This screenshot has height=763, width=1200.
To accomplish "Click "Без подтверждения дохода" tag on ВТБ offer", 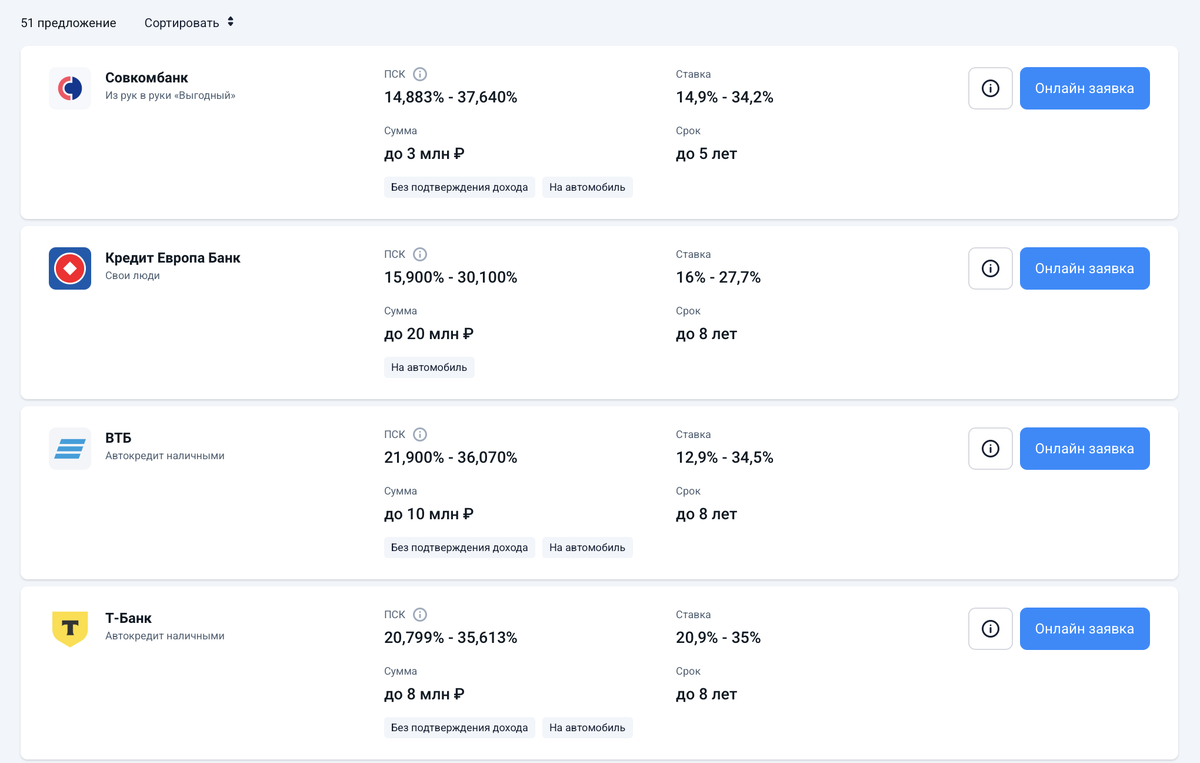I will click(459, 547).
